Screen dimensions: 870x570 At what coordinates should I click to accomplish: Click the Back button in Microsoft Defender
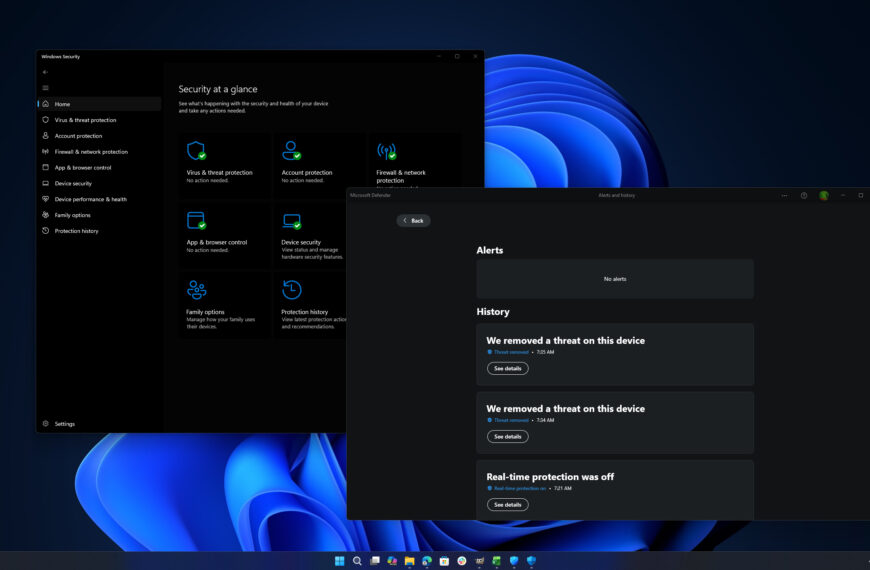413,220
